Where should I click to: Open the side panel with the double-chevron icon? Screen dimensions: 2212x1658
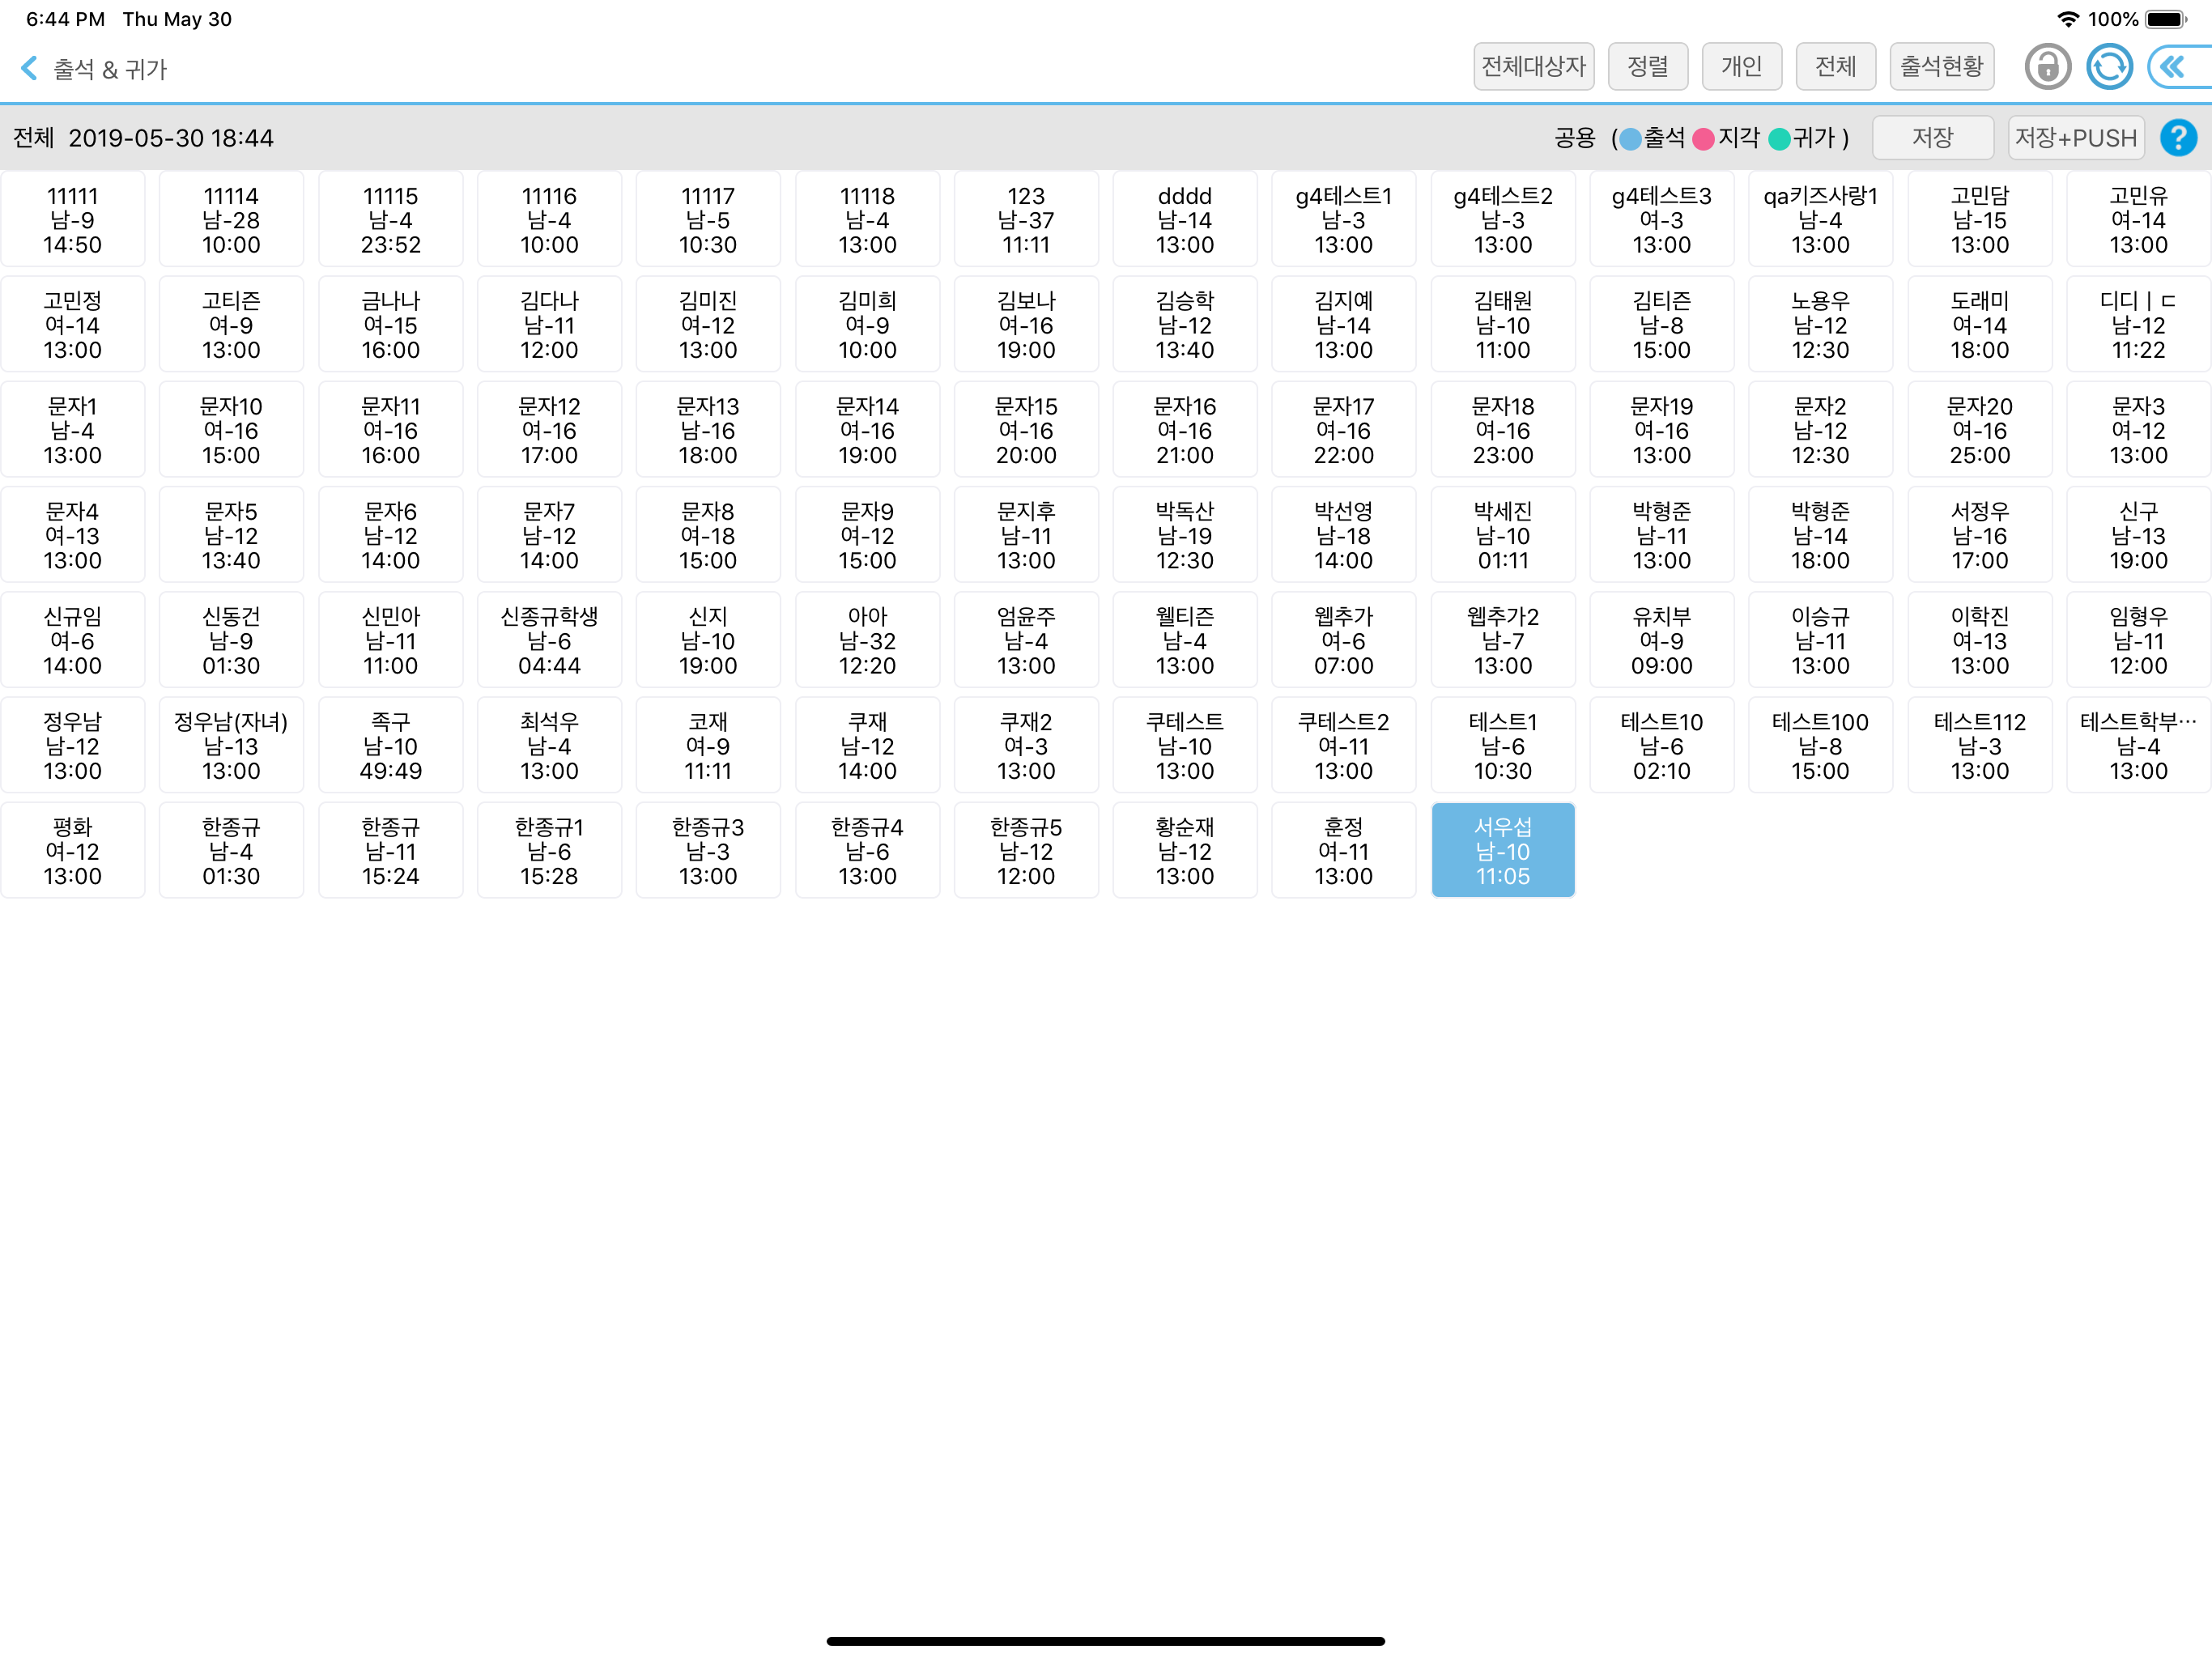click(x=2178, y=67)
